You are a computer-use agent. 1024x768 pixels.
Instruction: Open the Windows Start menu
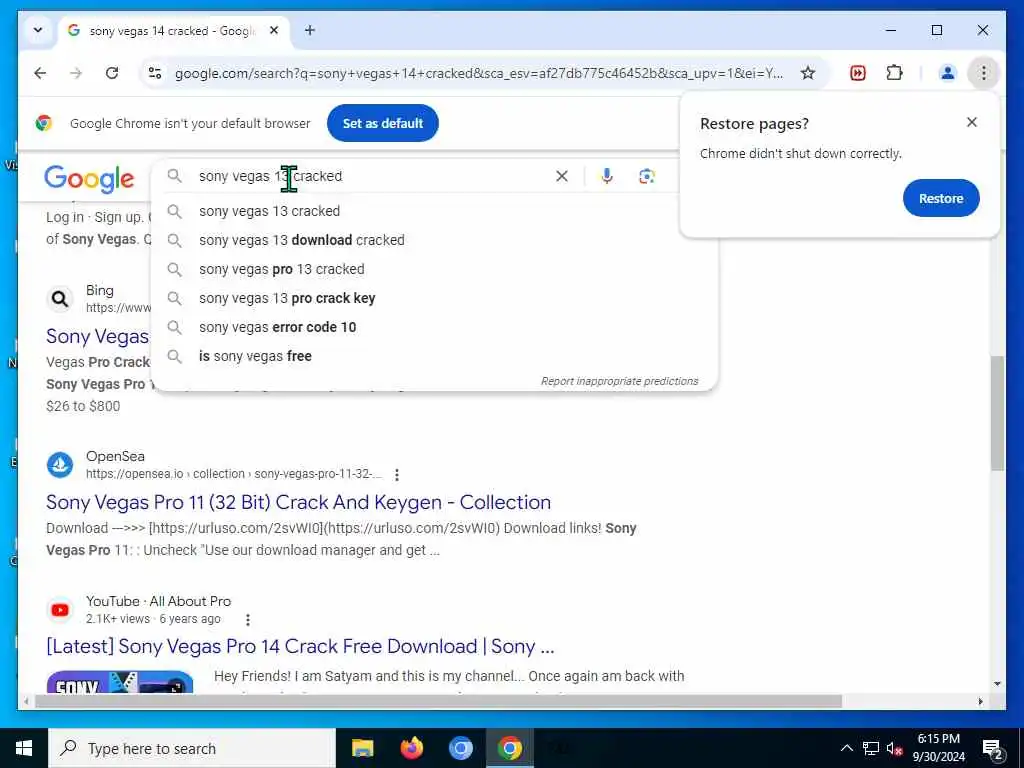point(24,748)
